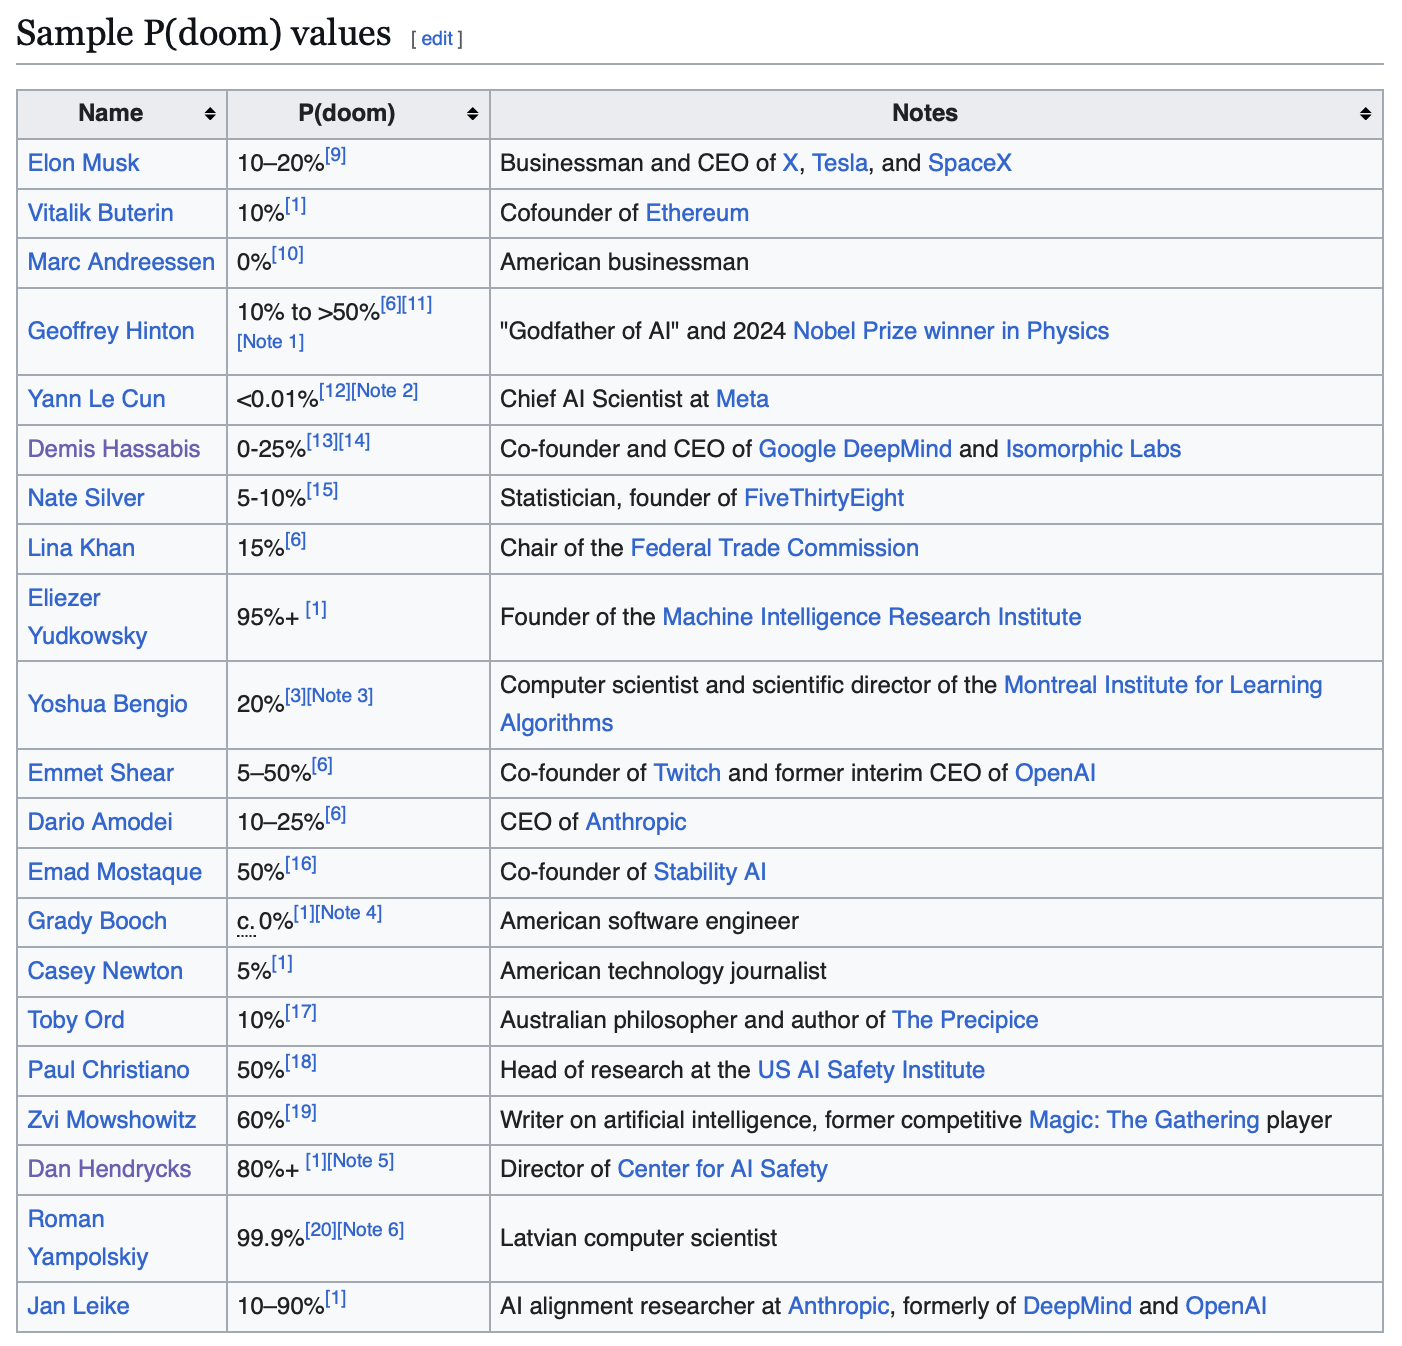Open Nobel Prize winner in Physics link
The width and height of the screenshot is (1402, 1346).
click(x=951, y=331)
